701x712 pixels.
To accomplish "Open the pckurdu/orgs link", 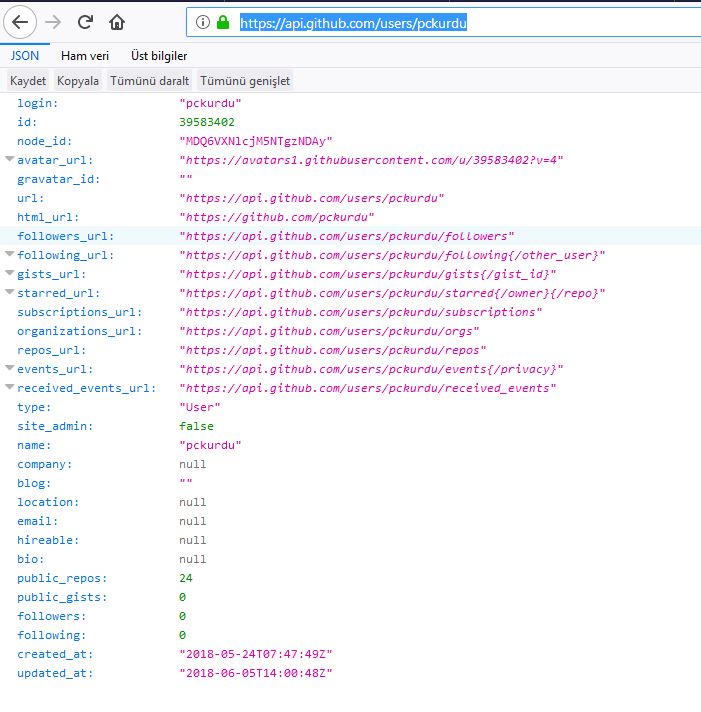I will (x=329, y=331).
